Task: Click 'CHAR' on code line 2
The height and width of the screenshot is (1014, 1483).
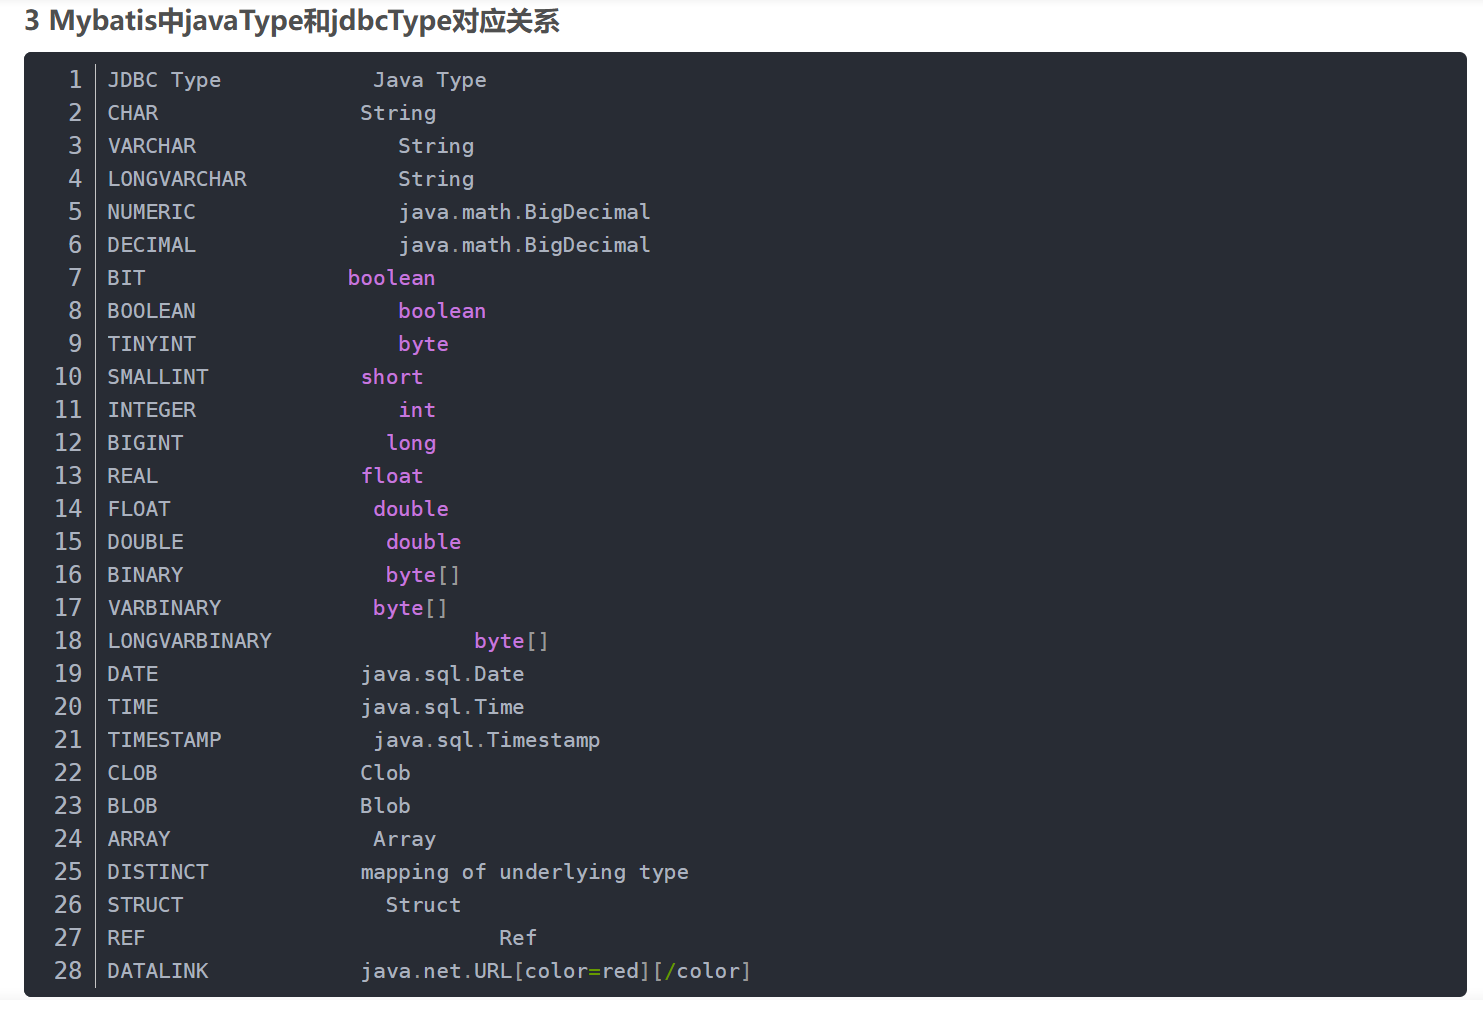Action: (x=133, y=113)
